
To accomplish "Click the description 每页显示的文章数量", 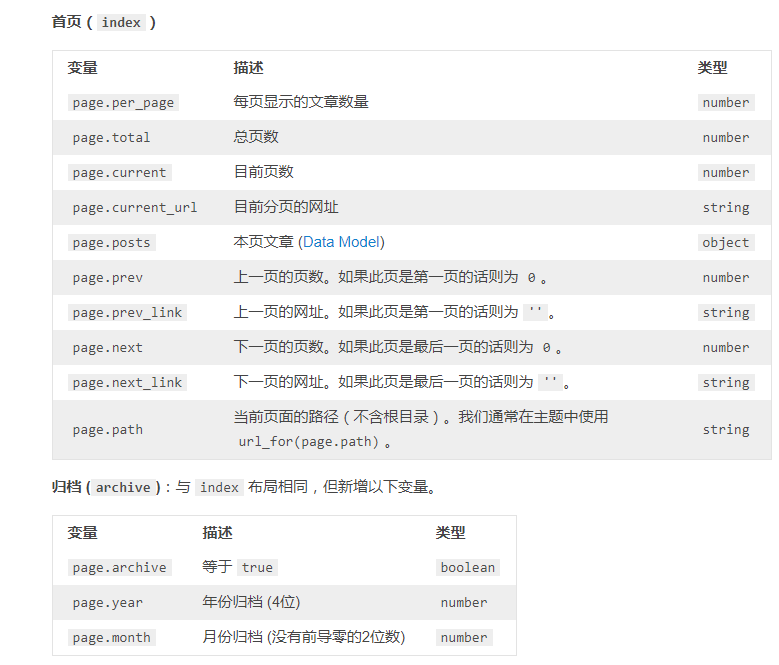I will tap(301, 102).
